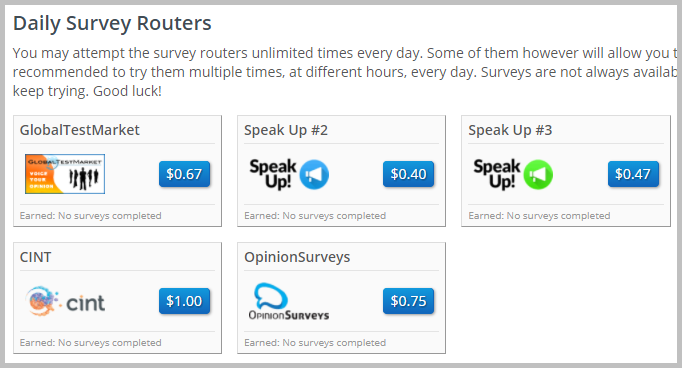Click the cint logo

click(65, 301)
